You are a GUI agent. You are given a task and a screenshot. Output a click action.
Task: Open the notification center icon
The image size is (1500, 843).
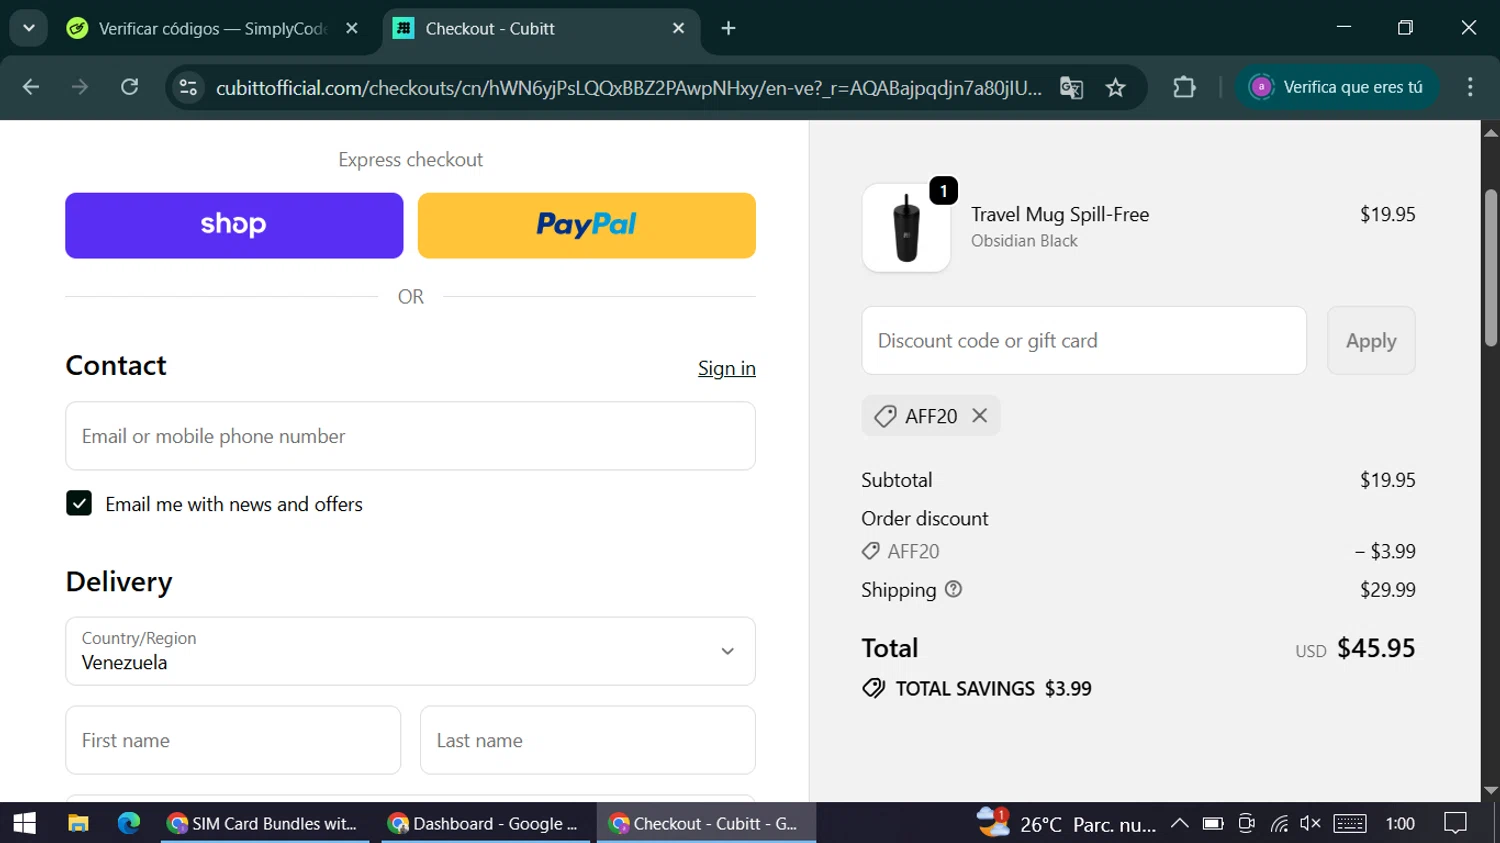tap(1455, 823)
